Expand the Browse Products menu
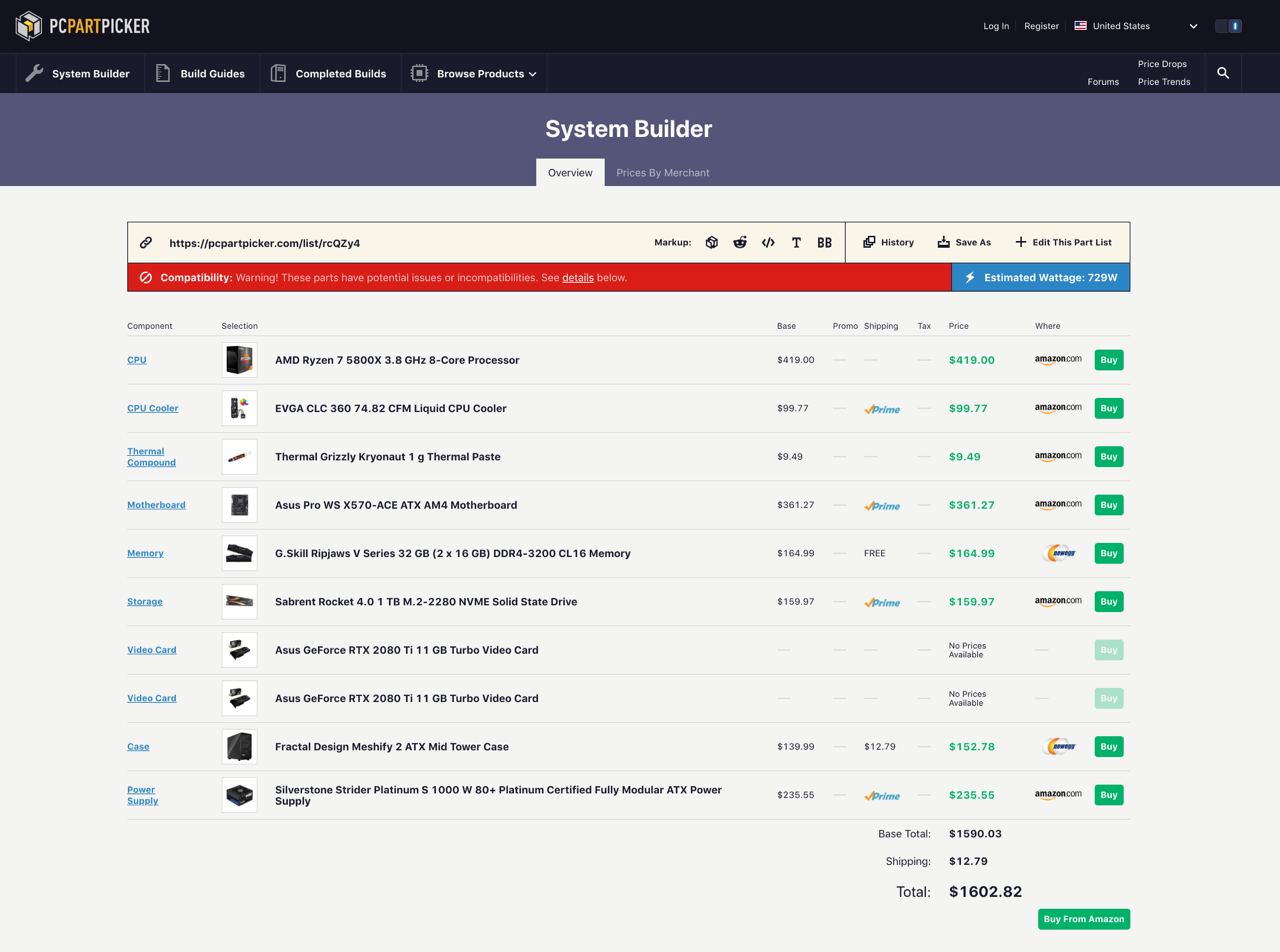 point(475,73)
